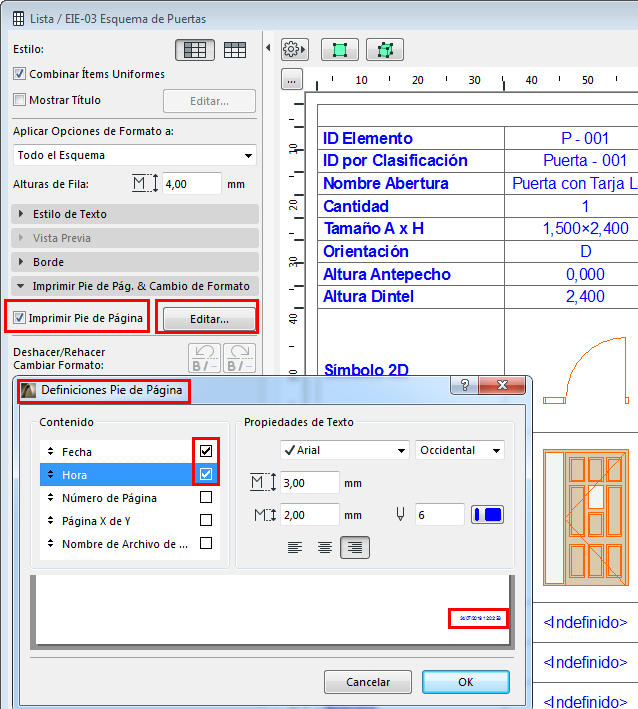
Task: Select the first table style icon
Action: [195, 49]
